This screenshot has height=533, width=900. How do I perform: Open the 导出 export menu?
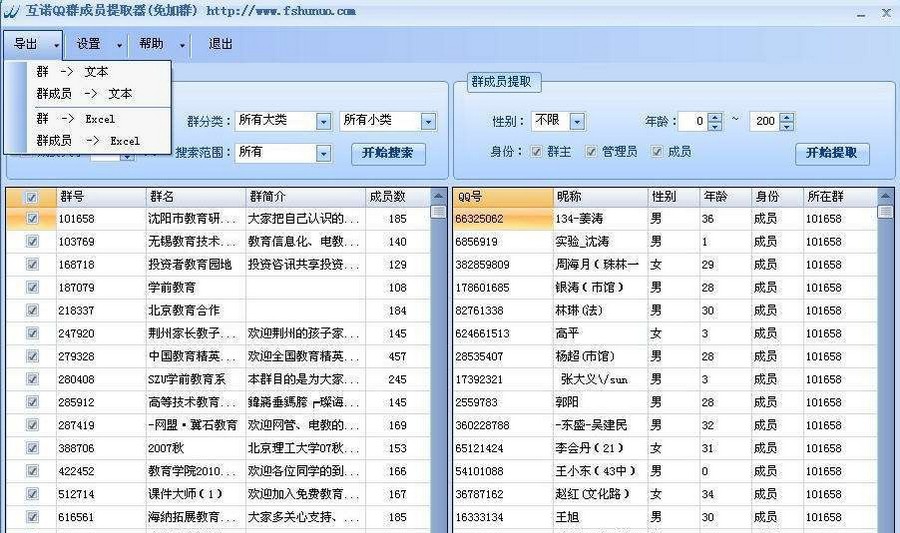point(32,44)
